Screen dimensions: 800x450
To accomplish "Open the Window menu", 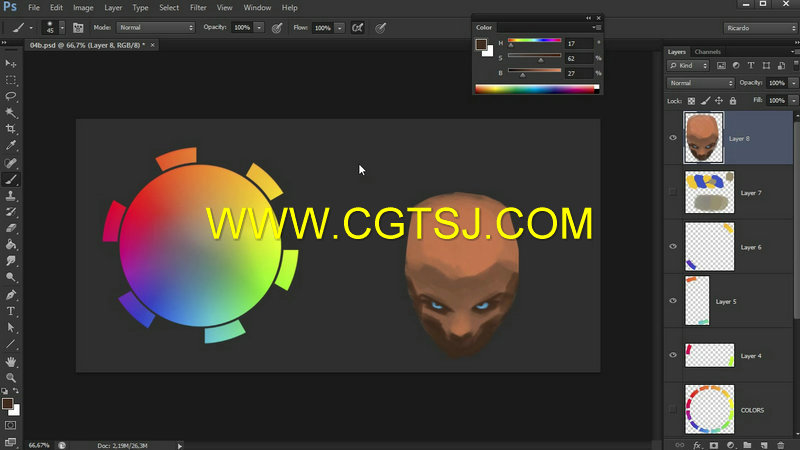I will 257,8.
